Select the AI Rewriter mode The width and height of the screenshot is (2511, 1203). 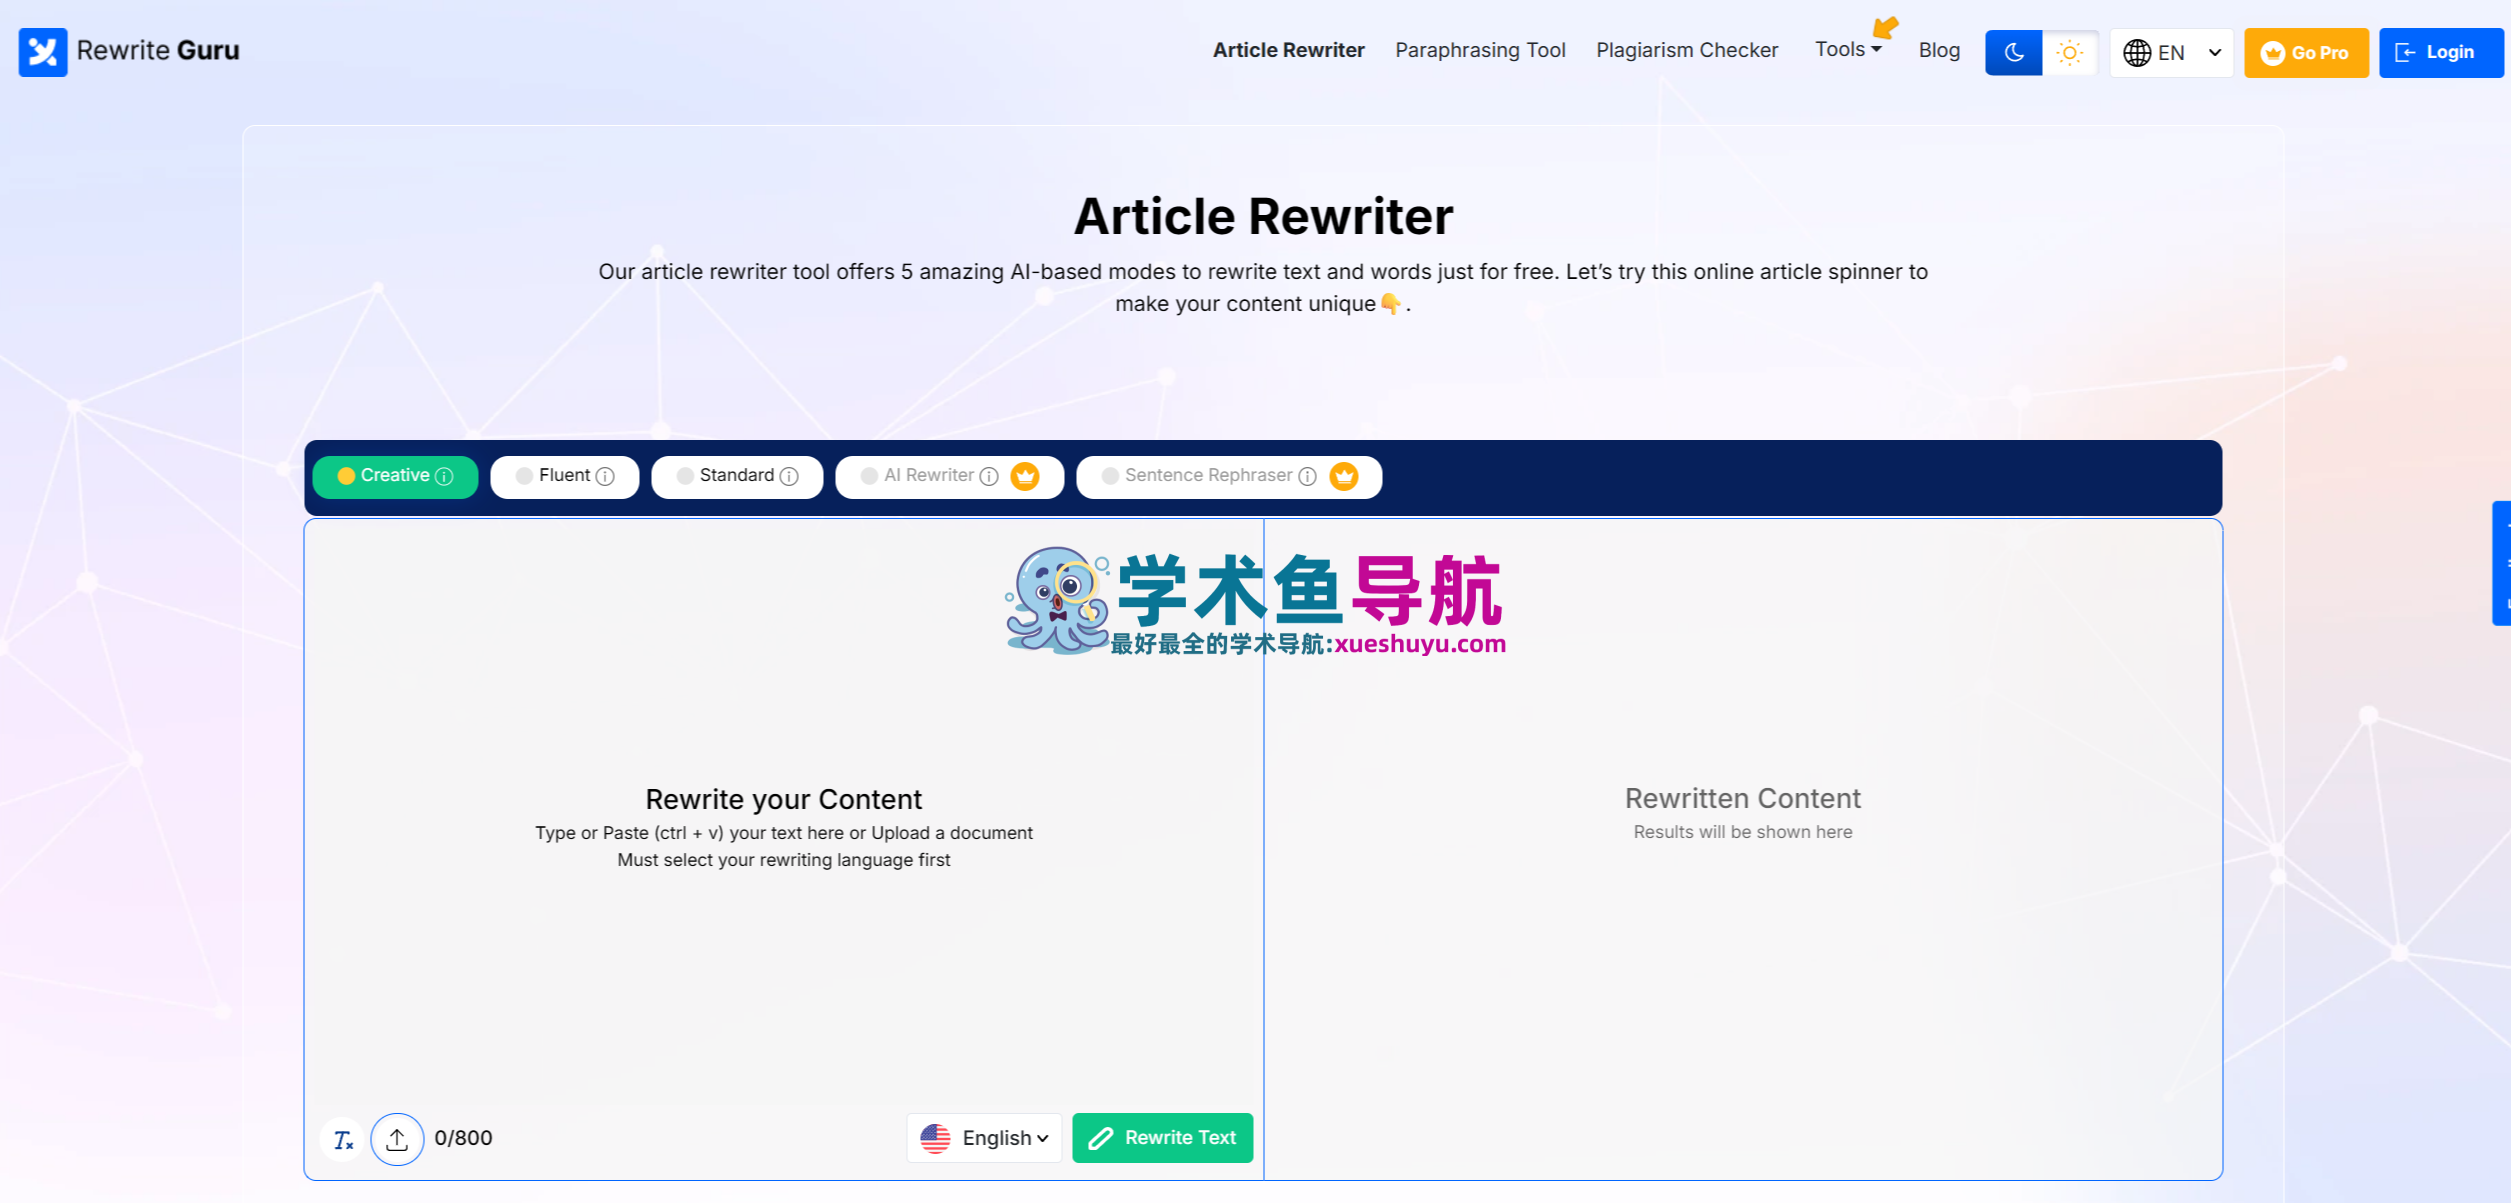949,476
